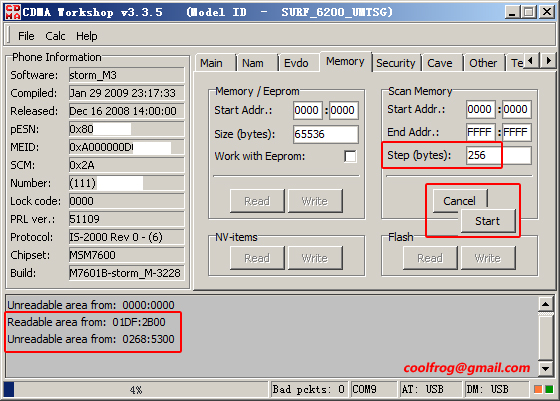Minimize the CDMA Workshop window
Image resolution: width=560 pixels, height=401 pixels.
point(512,12)
